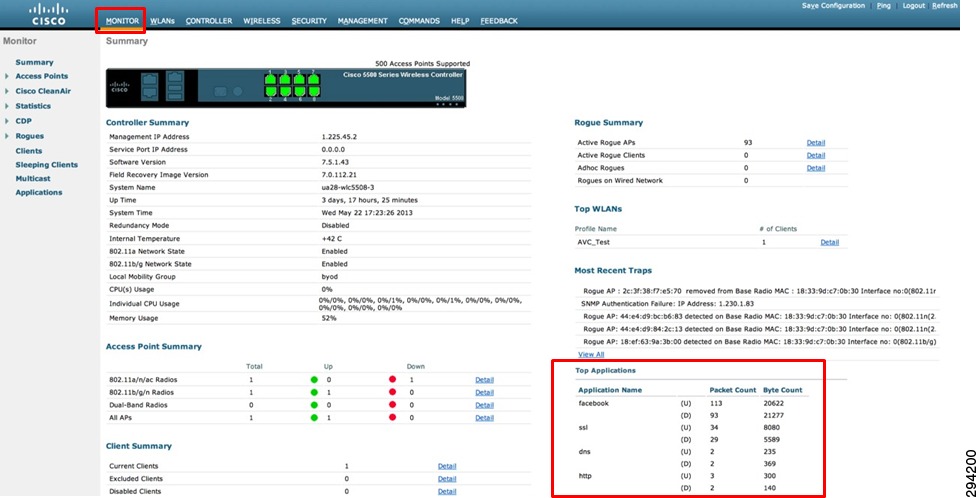Click the dns application name
Image resolution: width=977 pixels, height=498 pixels.
pos(584,451)
